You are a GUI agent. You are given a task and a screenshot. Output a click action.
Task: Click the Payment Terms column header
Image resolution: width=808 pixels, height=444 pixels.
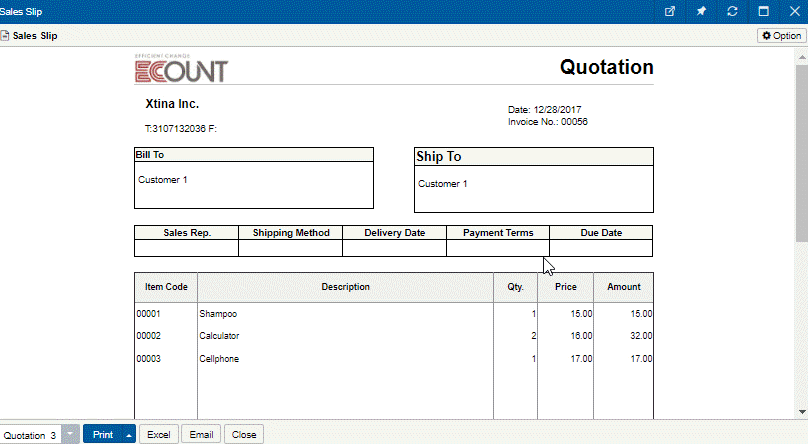point(498,233)
